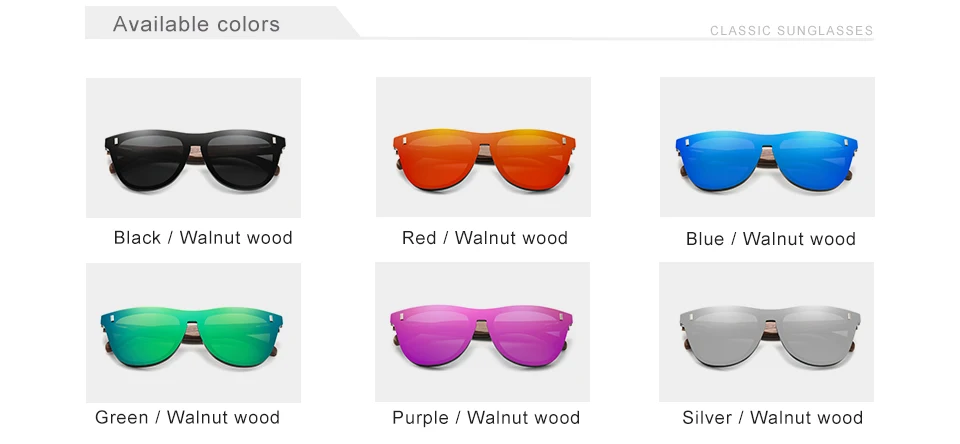
Task: Click the Available colors heading
Action: pyautogui.click(x=197, y=24)
